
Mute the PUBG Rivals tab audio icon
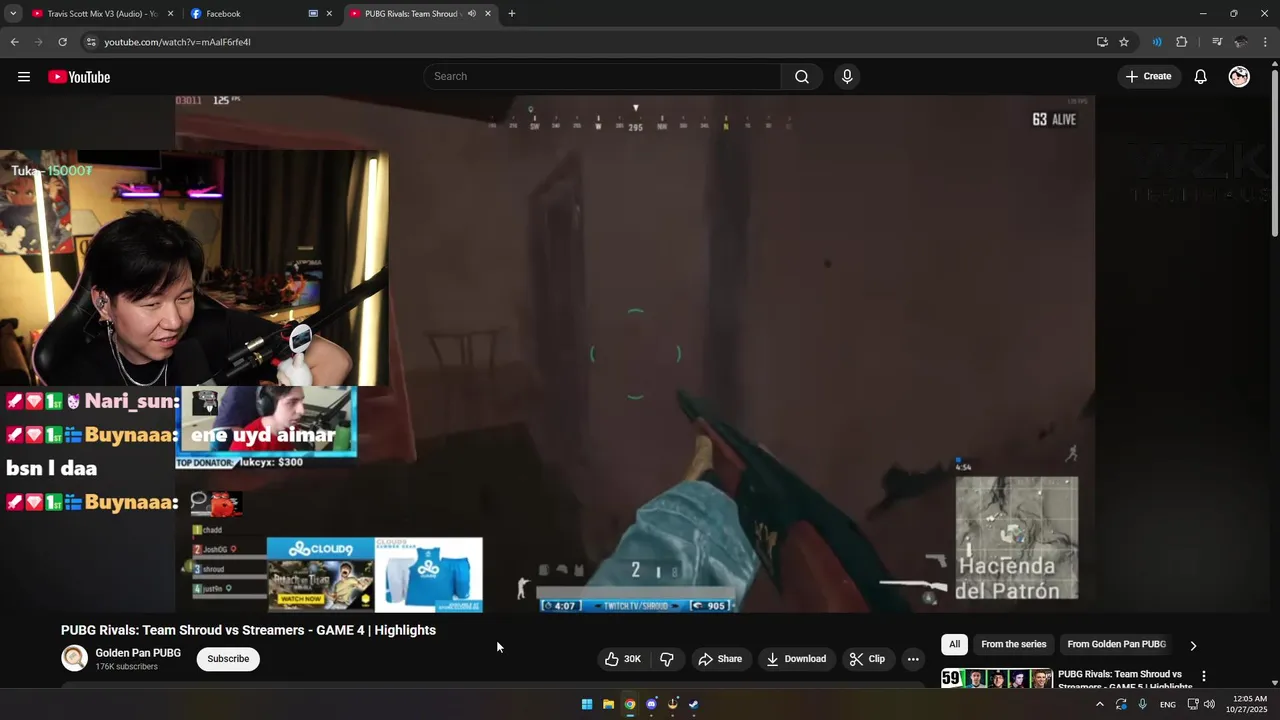pos(471,14)
